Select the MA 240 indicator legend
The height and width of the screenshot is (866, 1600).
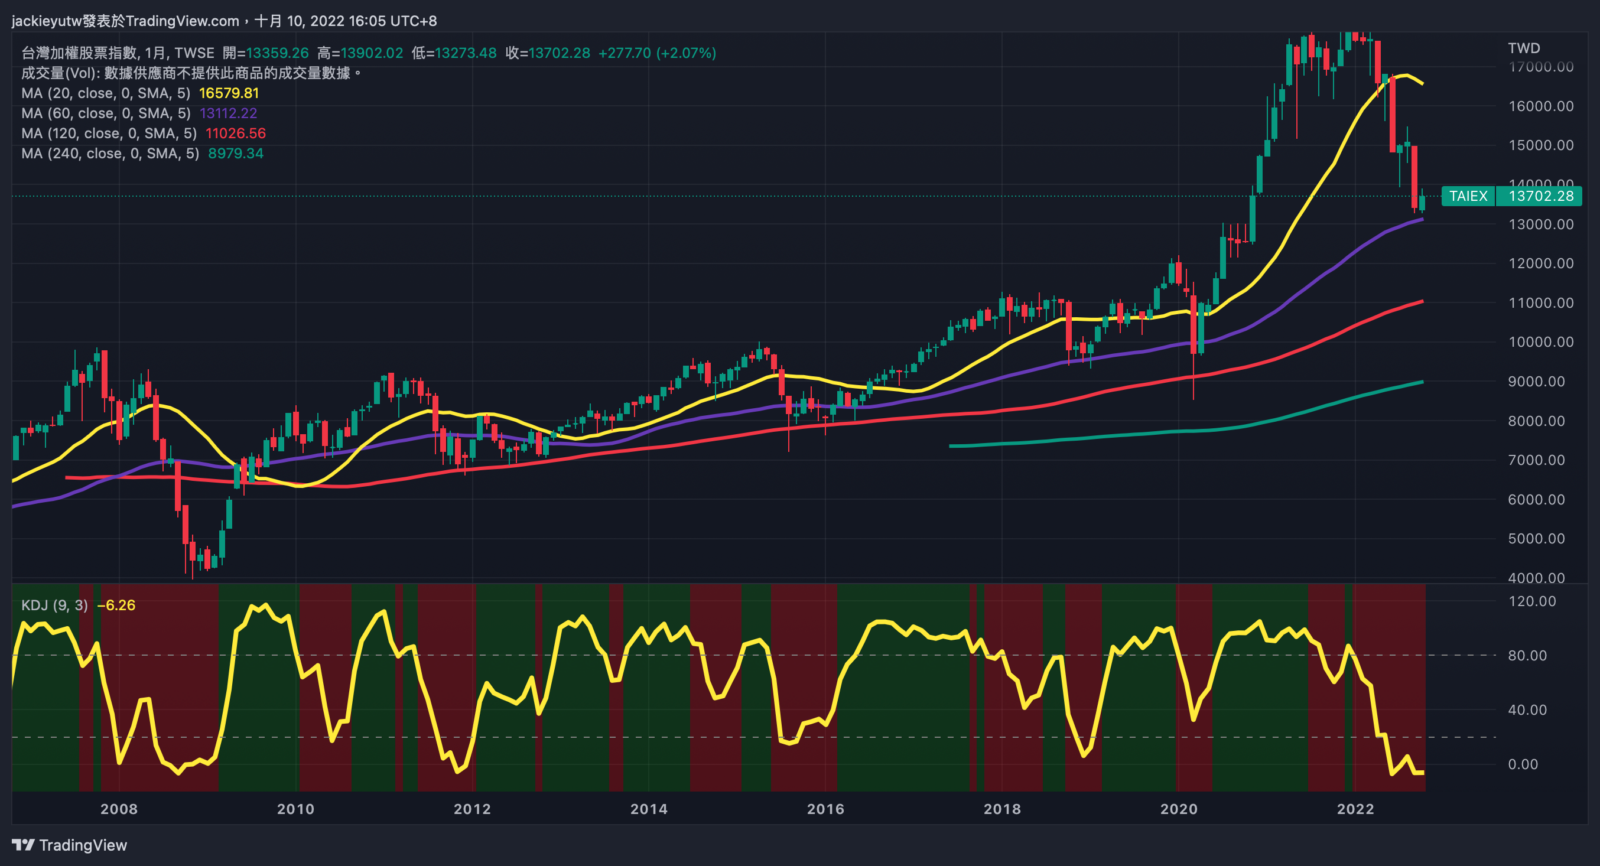[x=110, y=153]
